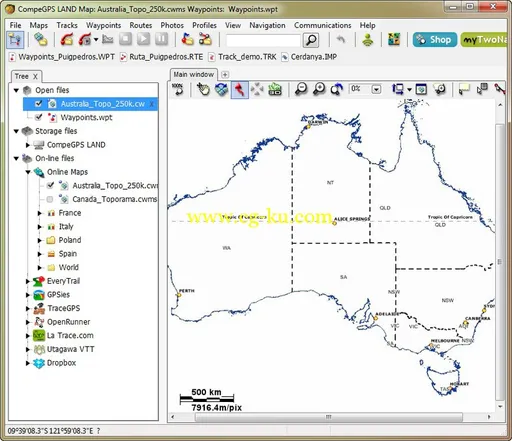Close the Tree tab with X
512x441 pixels.
point(35,77)
